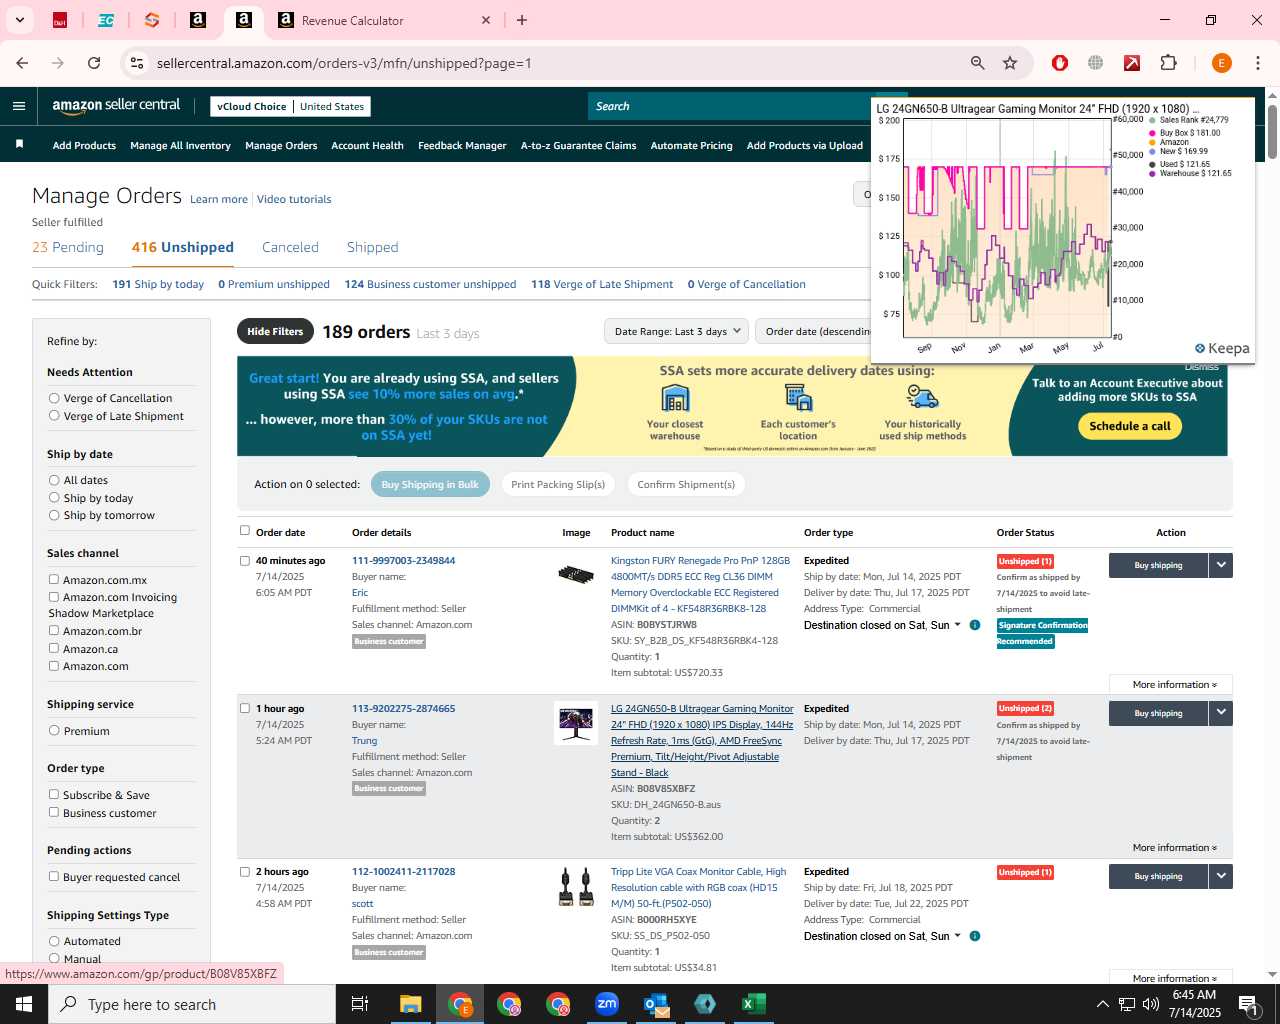Image resolution: width=1280 pixels, height=1024 pixels.
Task: Select Ship by tomorrow radio option
Action: coord(54,515)
